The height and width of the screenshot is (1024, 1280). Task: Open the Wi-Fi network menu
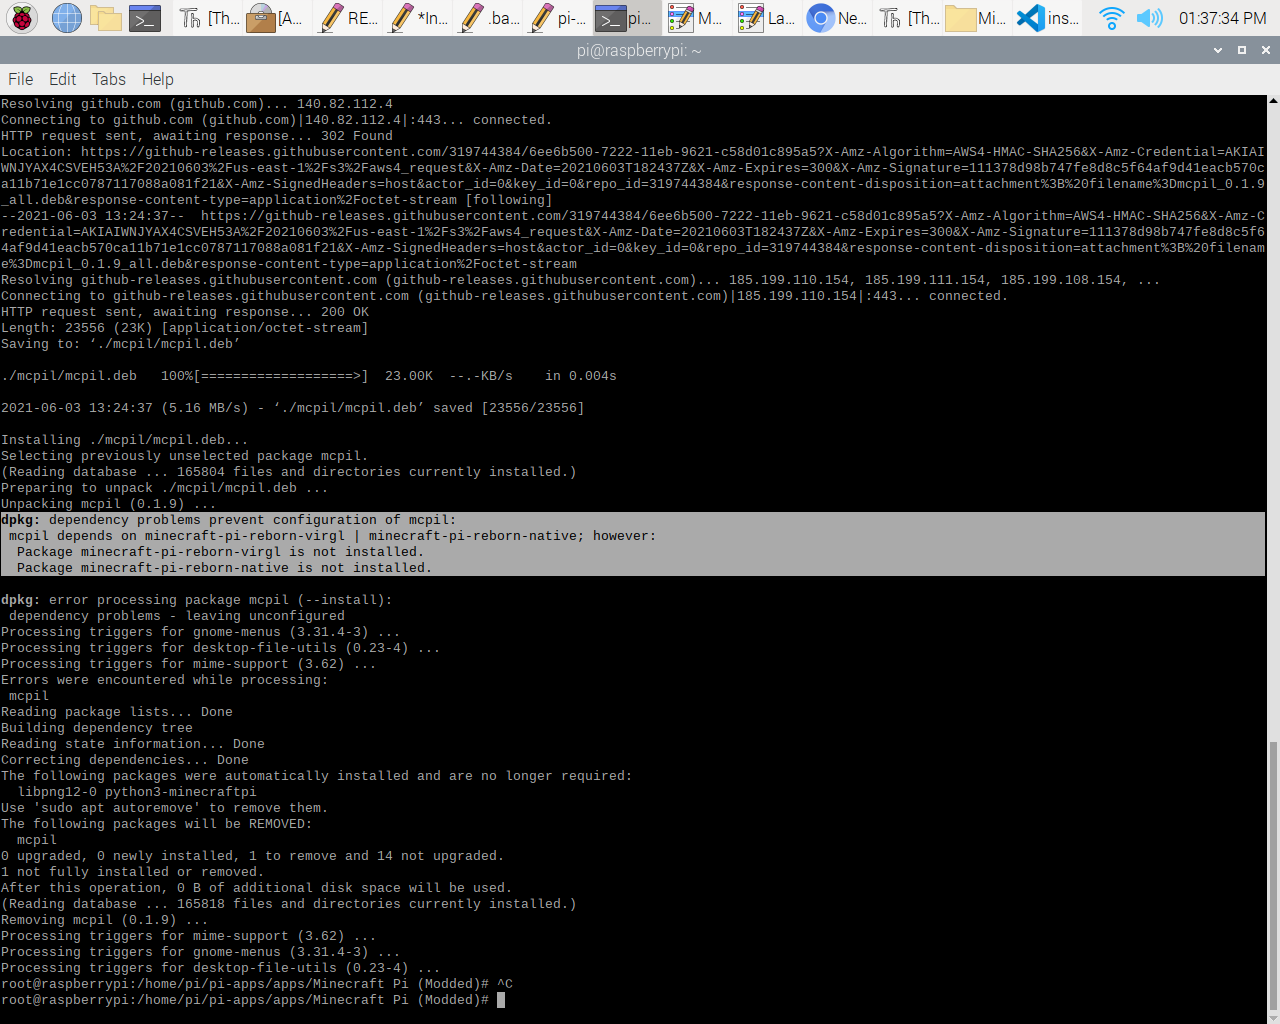1111,18
